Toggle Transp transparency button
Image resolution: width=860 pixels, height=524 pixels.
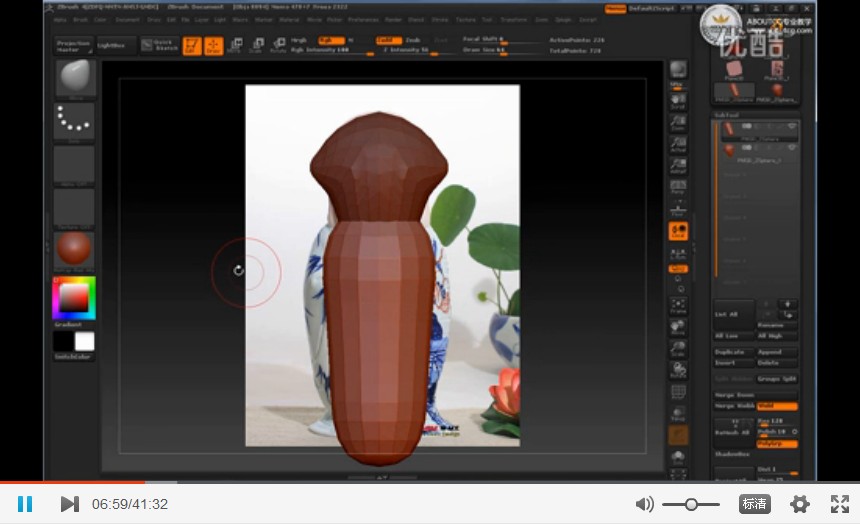[x=678, y=414]
